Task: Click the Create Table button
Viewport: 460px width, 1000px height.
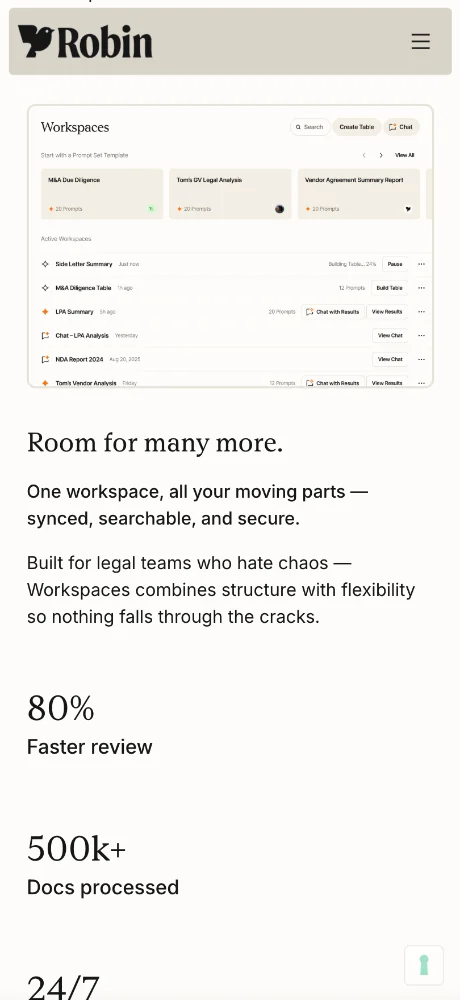Action: 357,127
